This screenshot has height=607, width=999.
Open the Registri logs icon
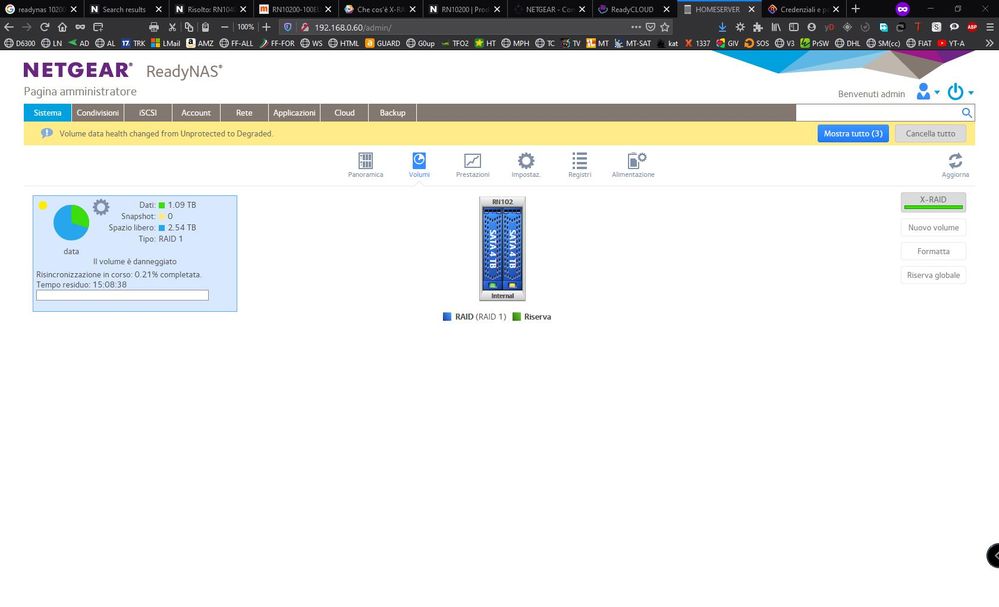point(579,162)
